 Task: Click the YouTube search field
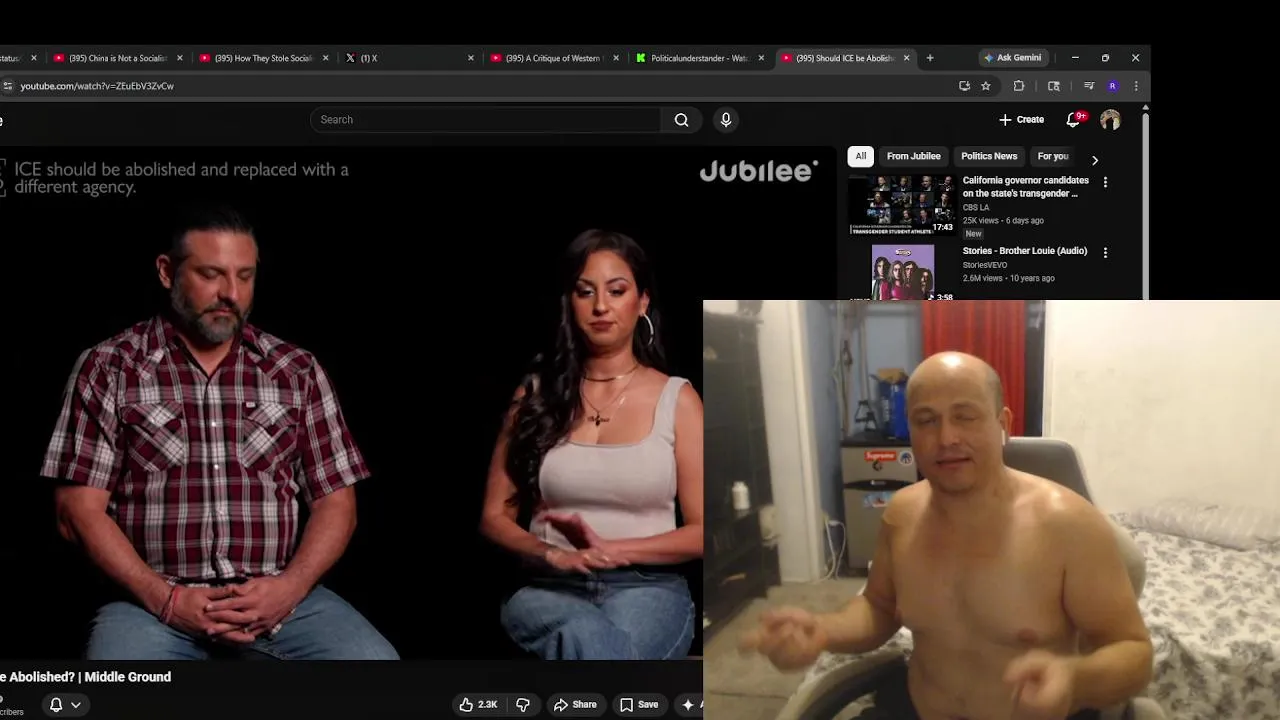486,120
